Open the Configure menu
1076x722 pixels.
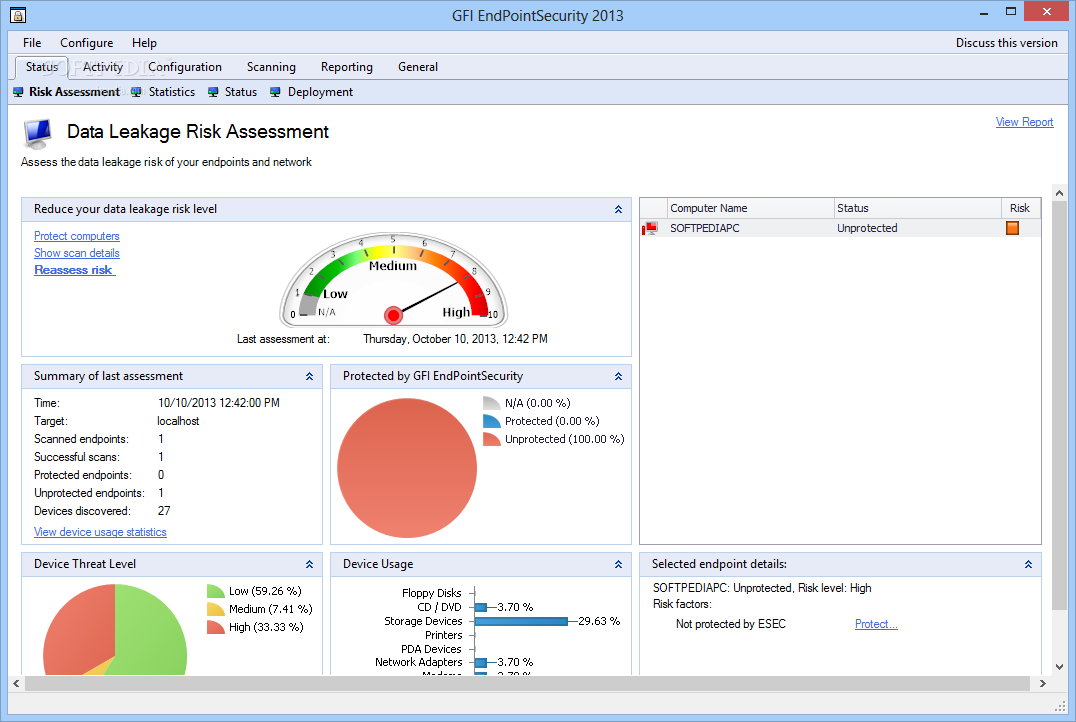(86, 43)
